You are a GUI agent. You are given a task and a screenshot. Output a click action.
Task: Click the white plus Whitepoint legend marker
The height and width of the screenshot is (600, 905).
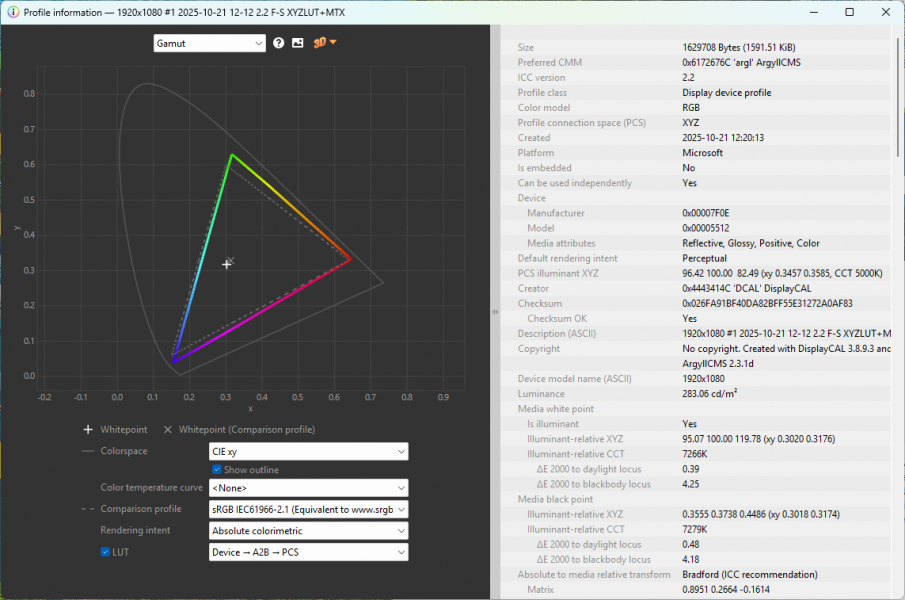(x=88, y=429)
